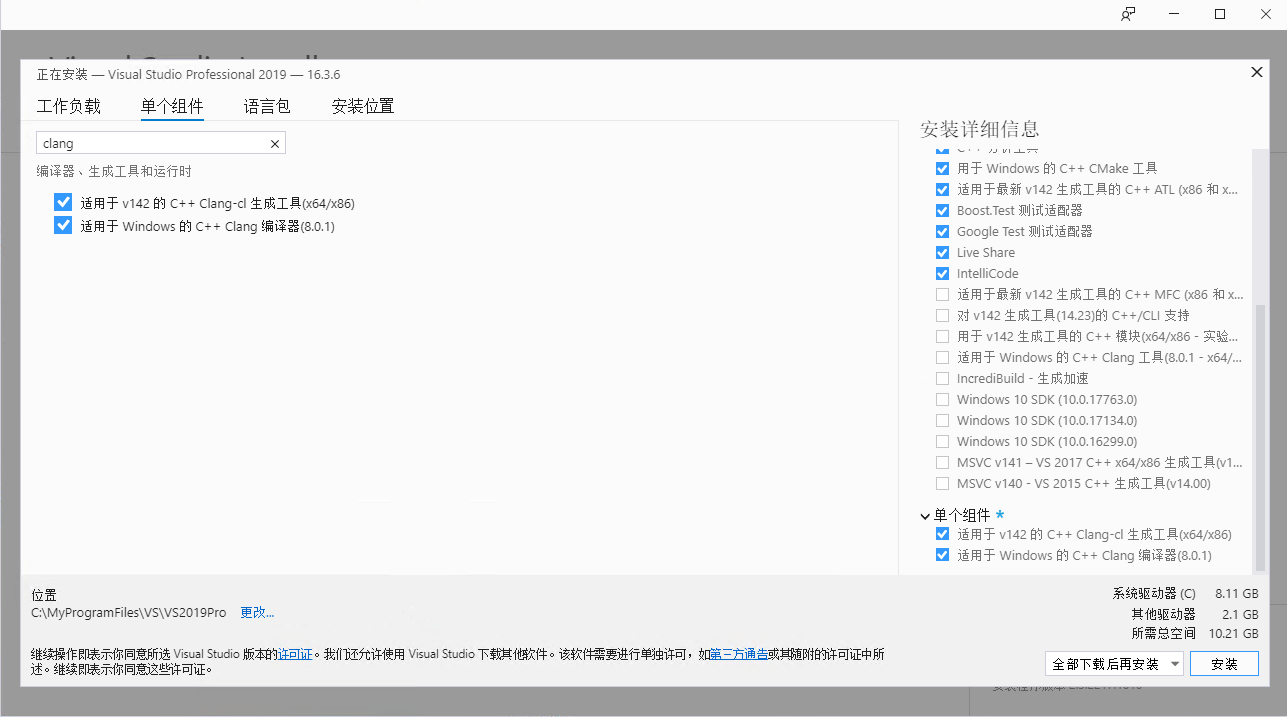Switch to the 语言包 tab
Screen dimensions: 1287x717
(266, 106)
